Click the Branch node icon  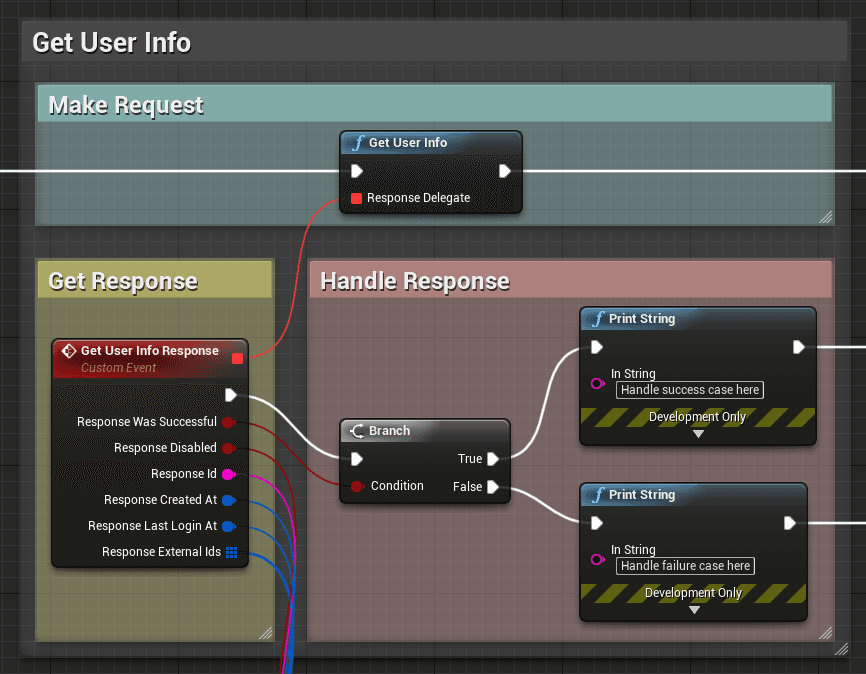[x=355, y=430]
